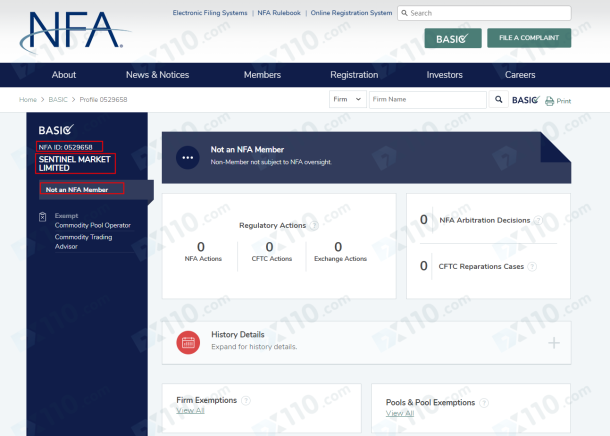Click the BASIC logo in the breadcrumb bar
610x436 pixels.
[526, 100]
